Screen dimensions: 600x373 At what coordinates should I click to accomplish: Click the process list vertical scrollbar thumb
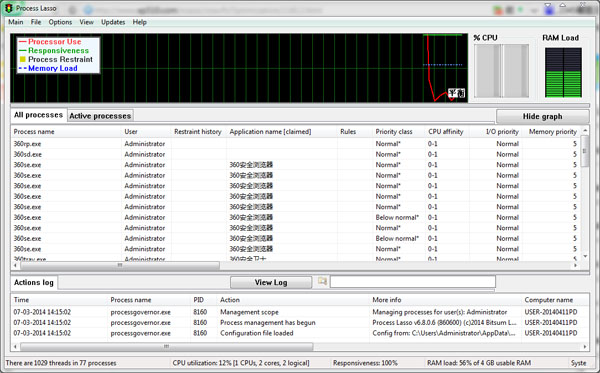[x=585, y=151]
